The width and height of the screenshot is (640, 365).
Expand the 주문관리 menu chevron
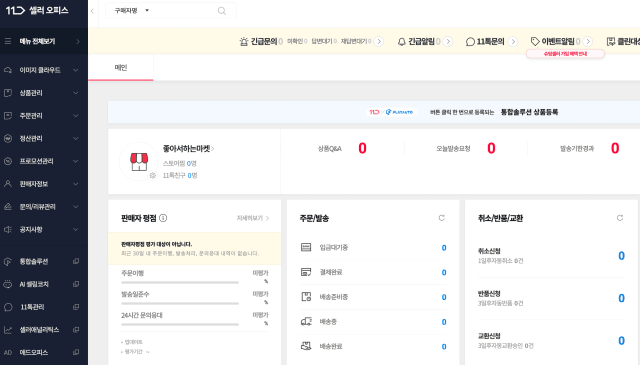[76, 116]
